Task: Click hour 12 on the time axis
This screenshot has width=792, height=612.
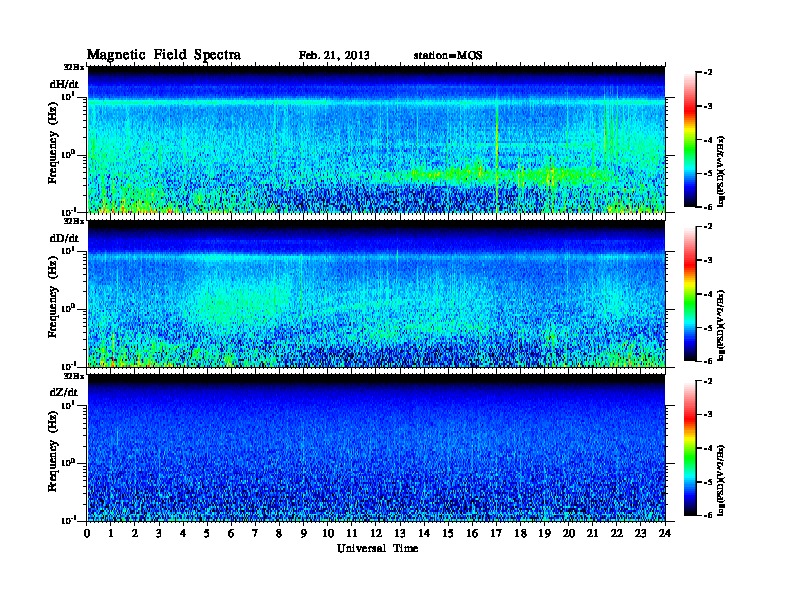Action: (x=376, y=533)
